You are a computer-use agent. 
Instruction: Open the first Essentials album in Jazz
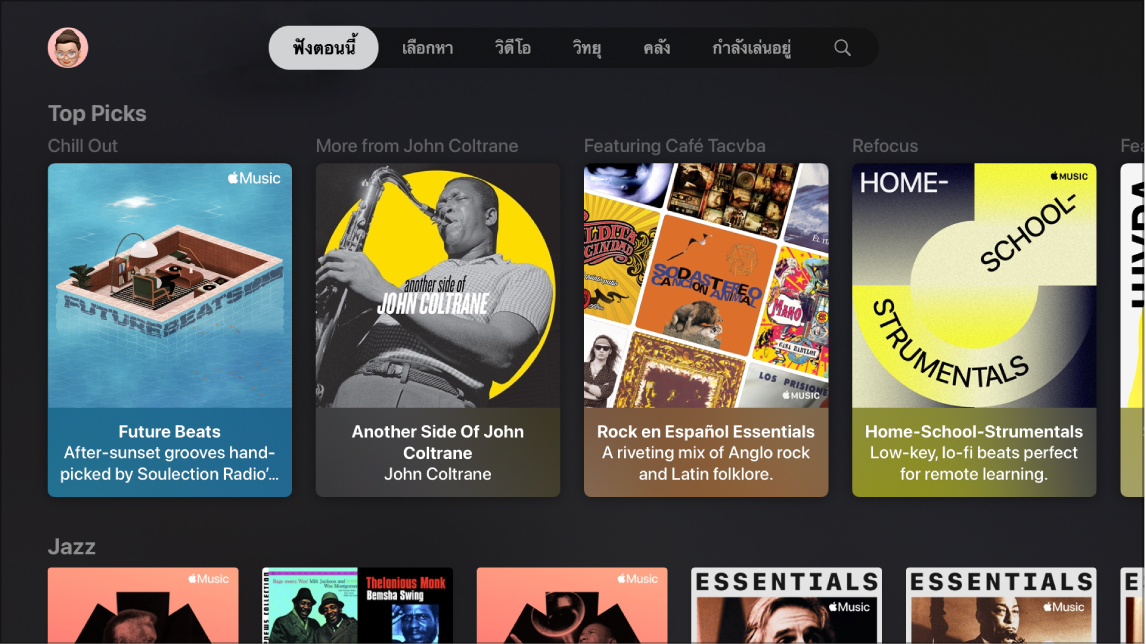tap(786, 605)
